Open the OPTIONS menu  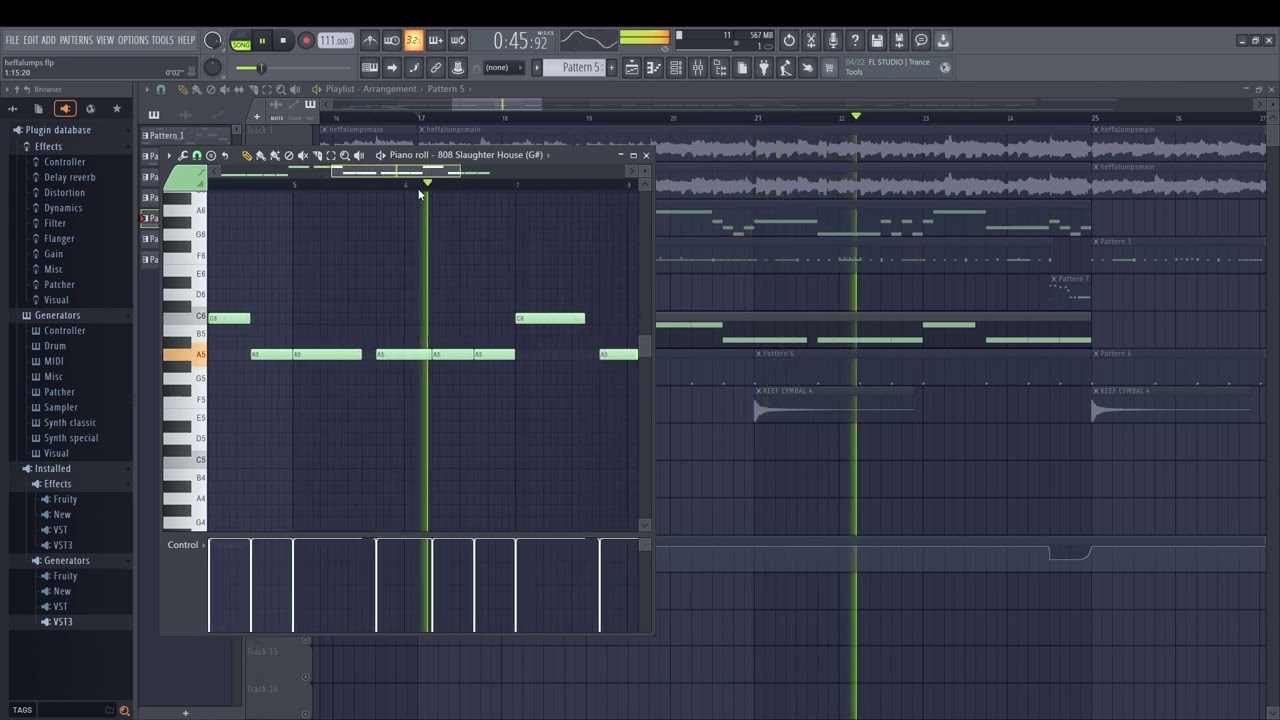[133, 40]
